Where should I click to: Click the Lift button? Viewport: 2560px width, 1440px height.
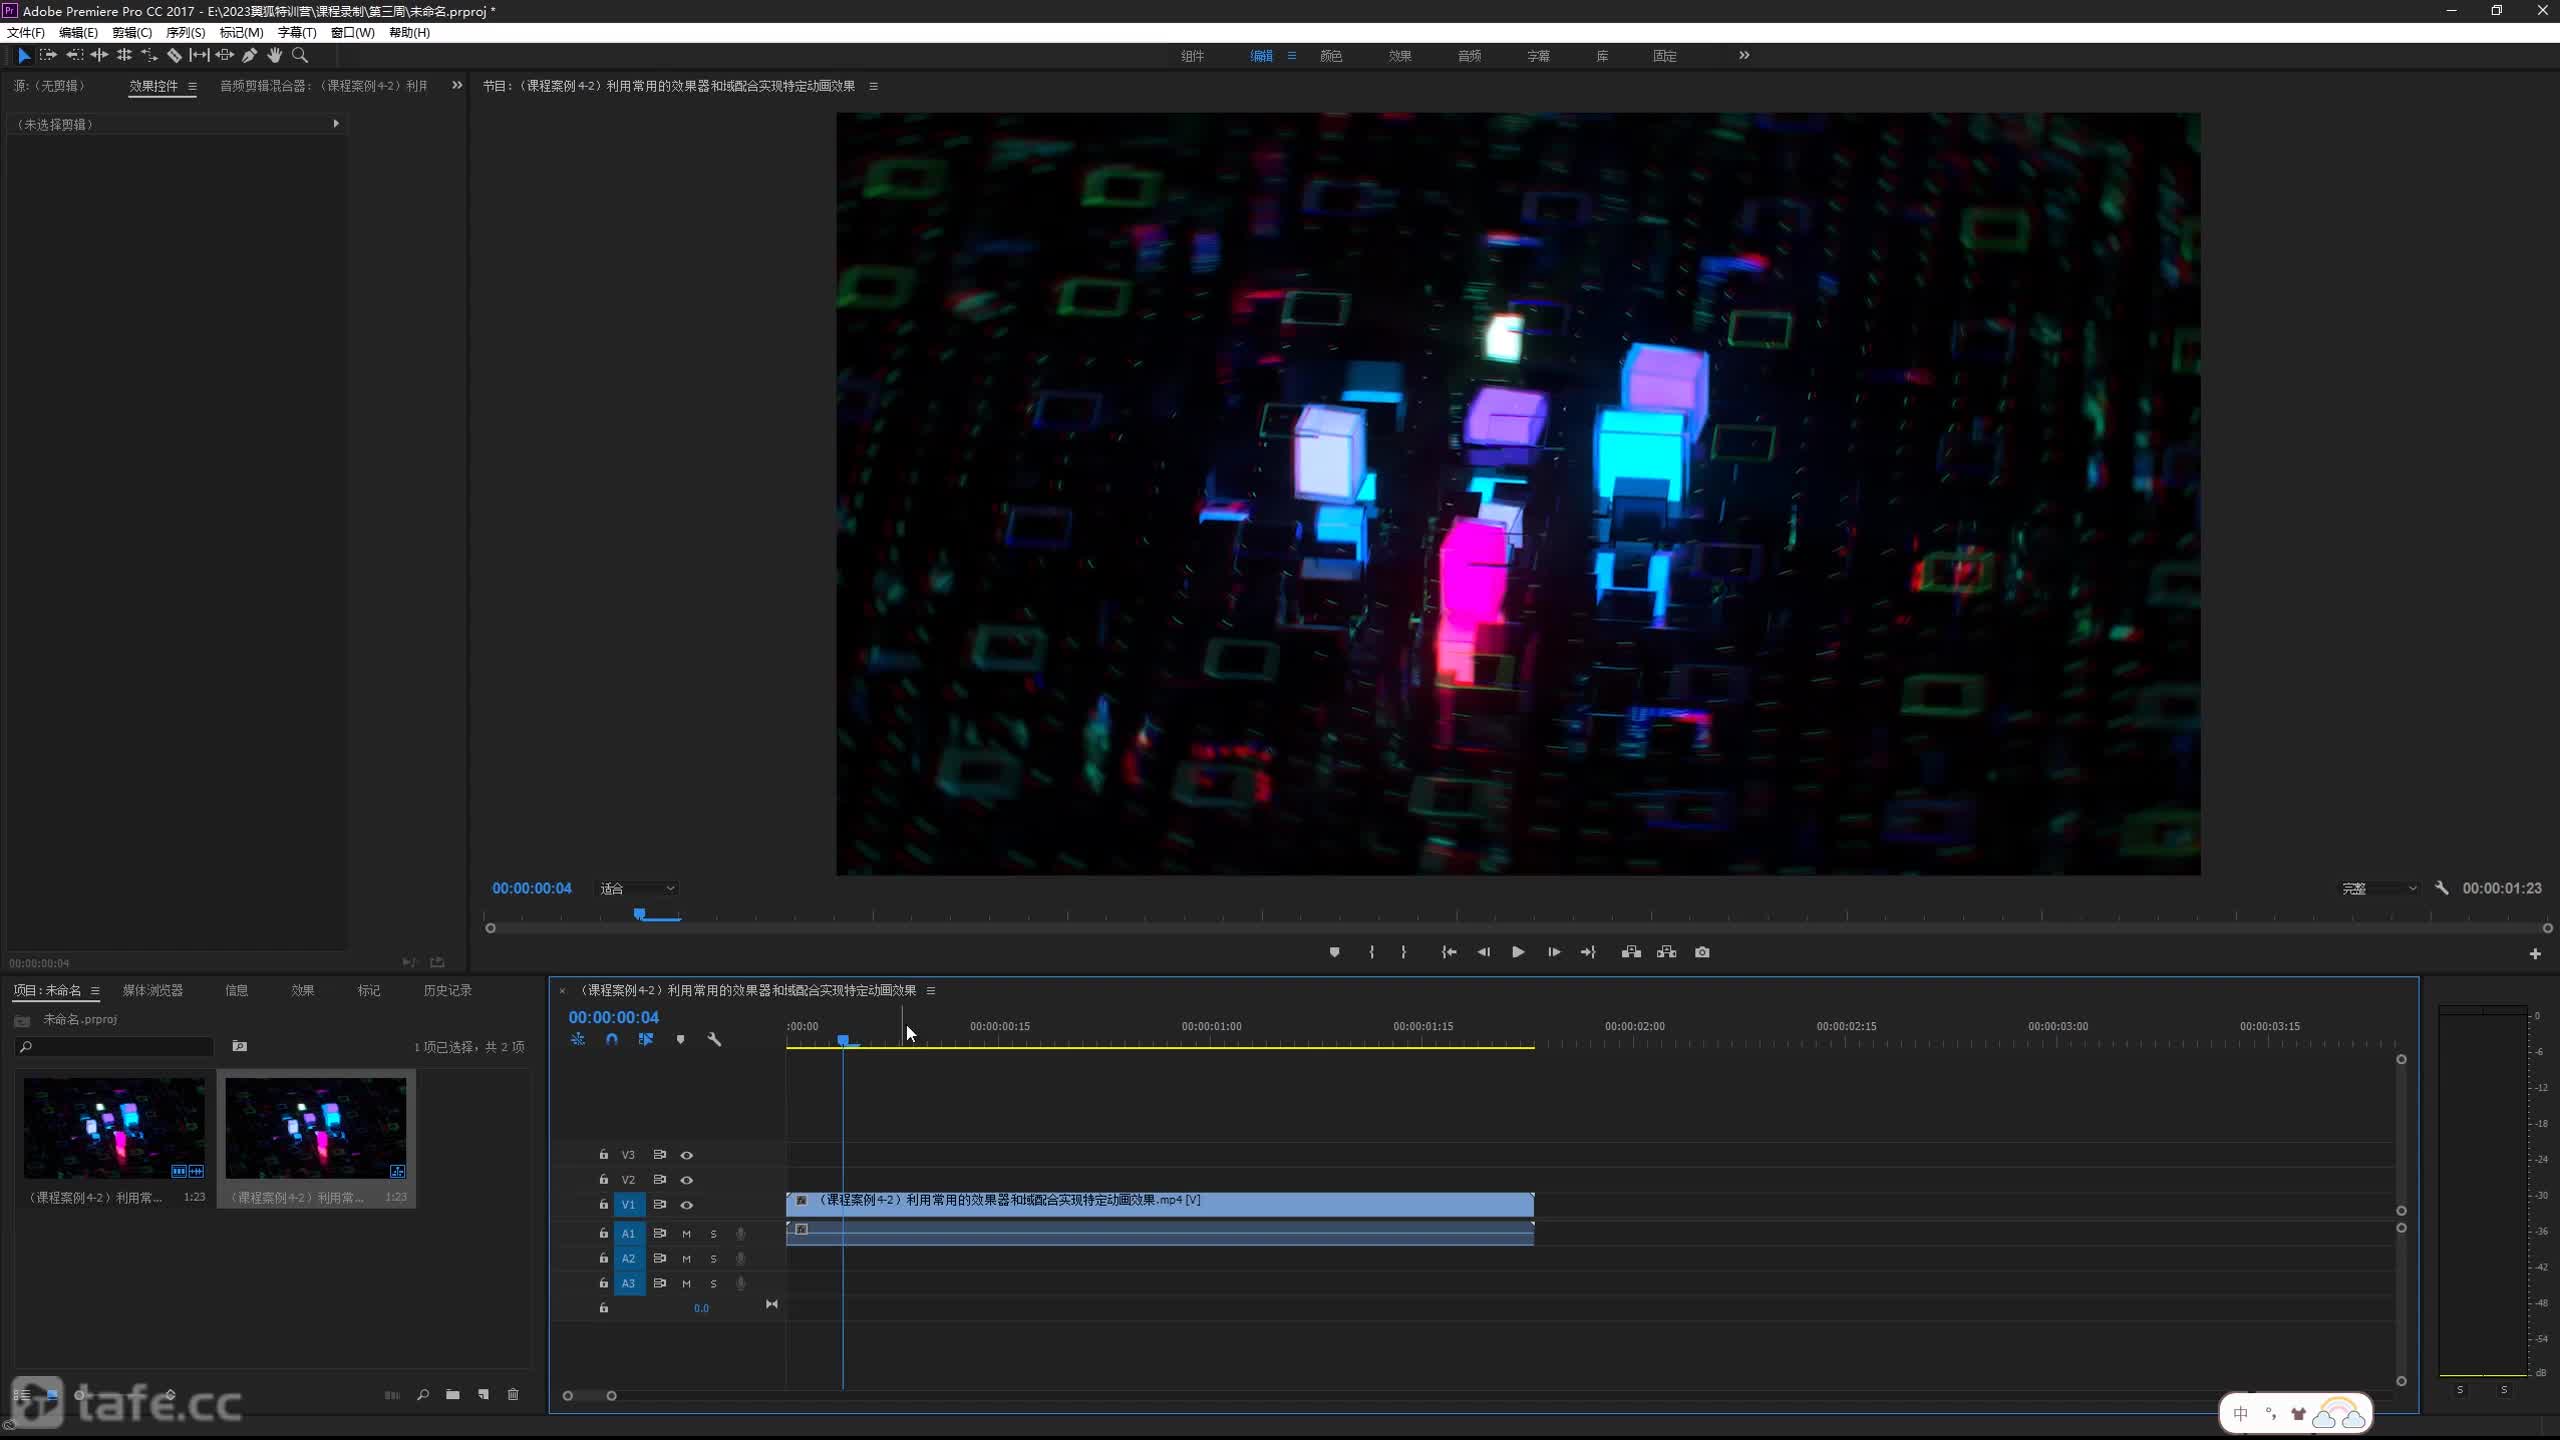[1631, 952]
